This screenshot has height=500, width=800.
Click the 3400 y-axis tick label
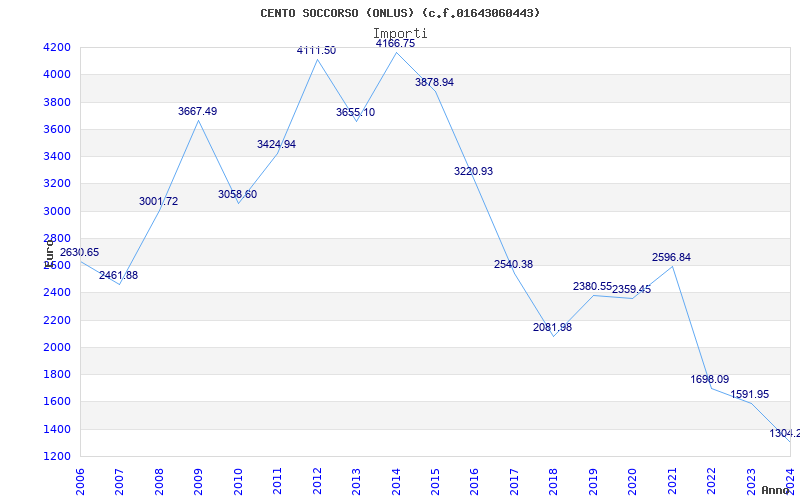[57, 156]
